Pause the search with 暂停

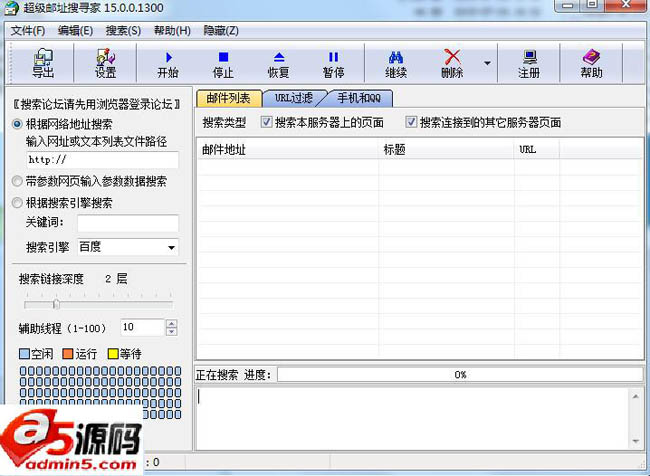333,64
